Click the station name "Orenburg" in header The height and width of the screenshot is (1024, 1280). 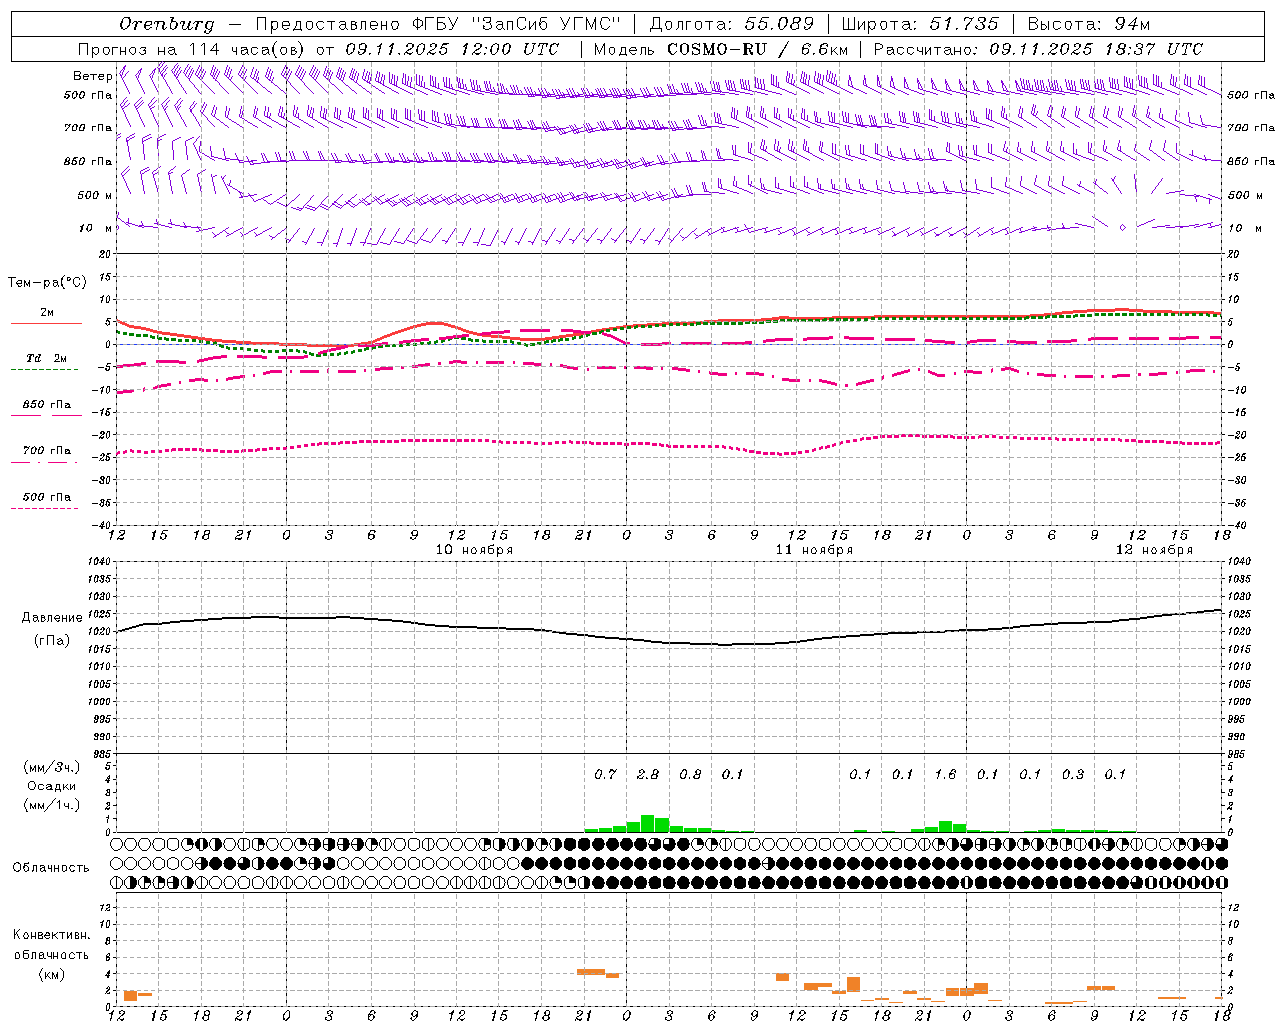click(166, 24)
